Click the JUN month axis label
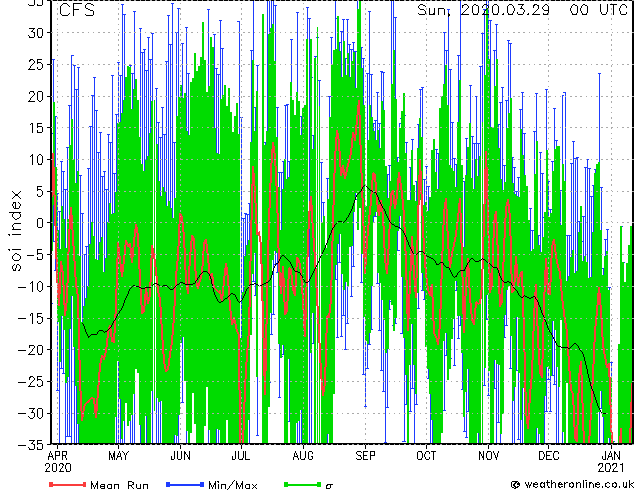This screenshot has width=634, height=490. [x=180, y=456]
